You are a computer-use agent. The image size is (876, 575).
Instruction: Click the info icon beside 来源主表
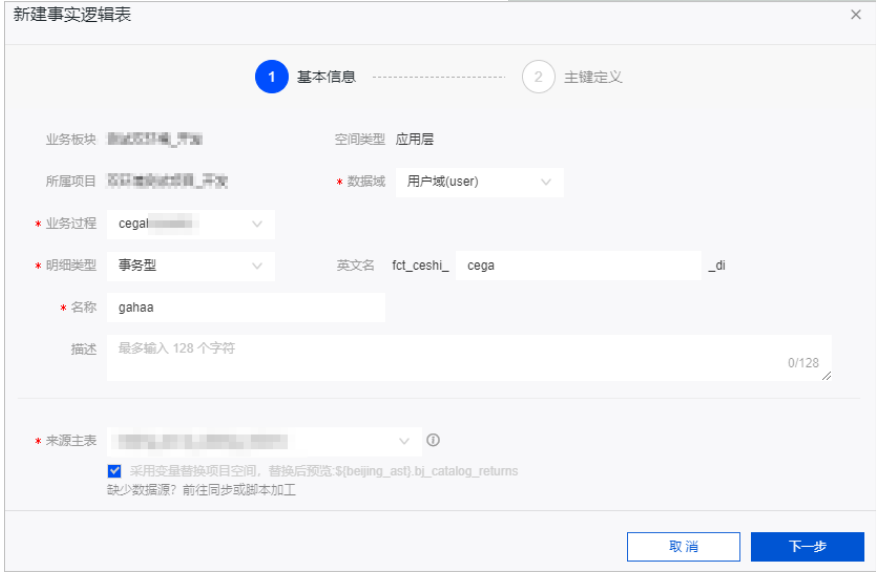coord(433,440)
